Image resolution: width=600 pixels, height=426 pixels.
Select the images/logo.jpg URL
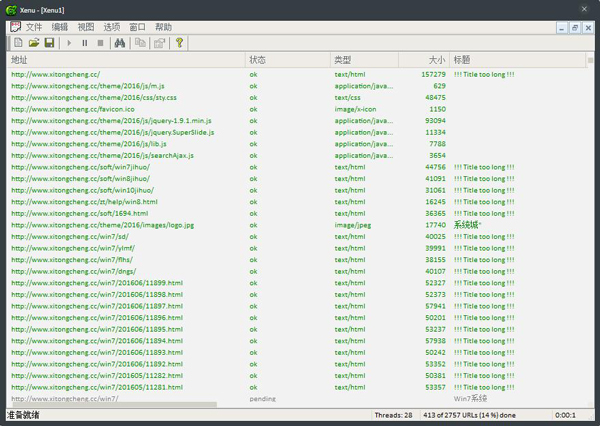(103, 225)
